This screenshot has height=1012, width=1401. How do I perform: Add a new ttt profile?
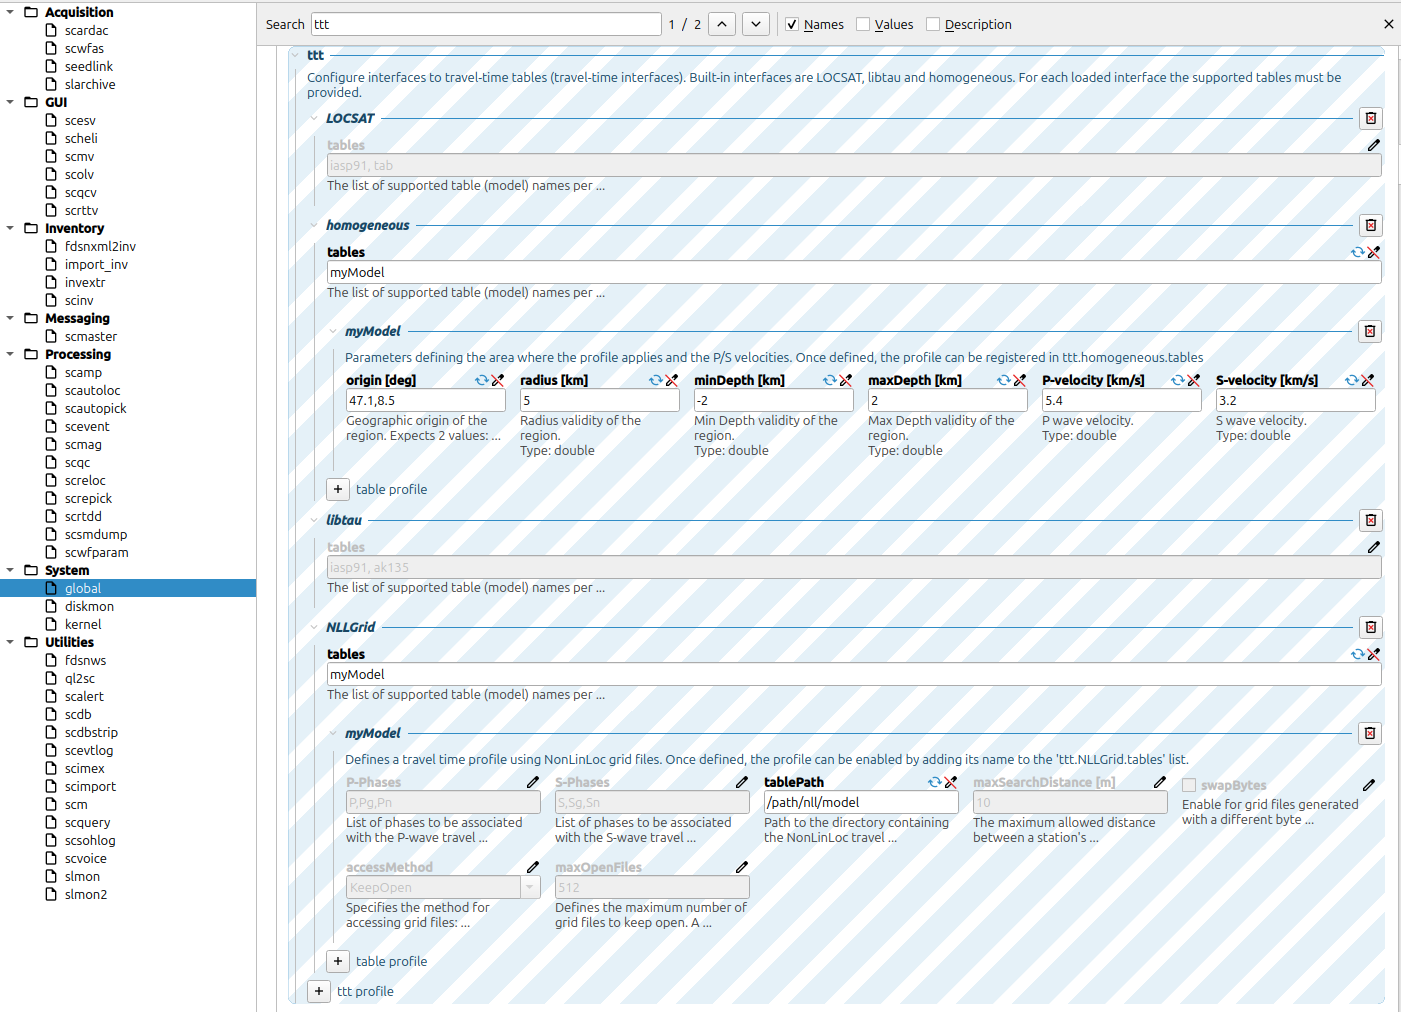pyautogui.click(x=318, y=991)
